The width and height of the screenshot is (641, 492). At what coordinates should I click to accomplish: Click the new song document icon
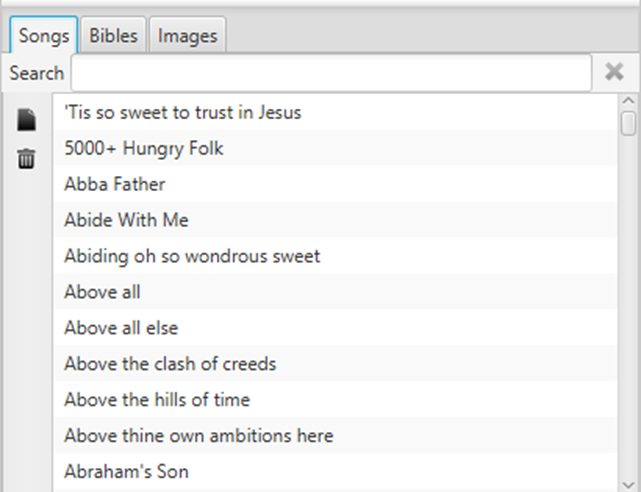click(27, 120)
